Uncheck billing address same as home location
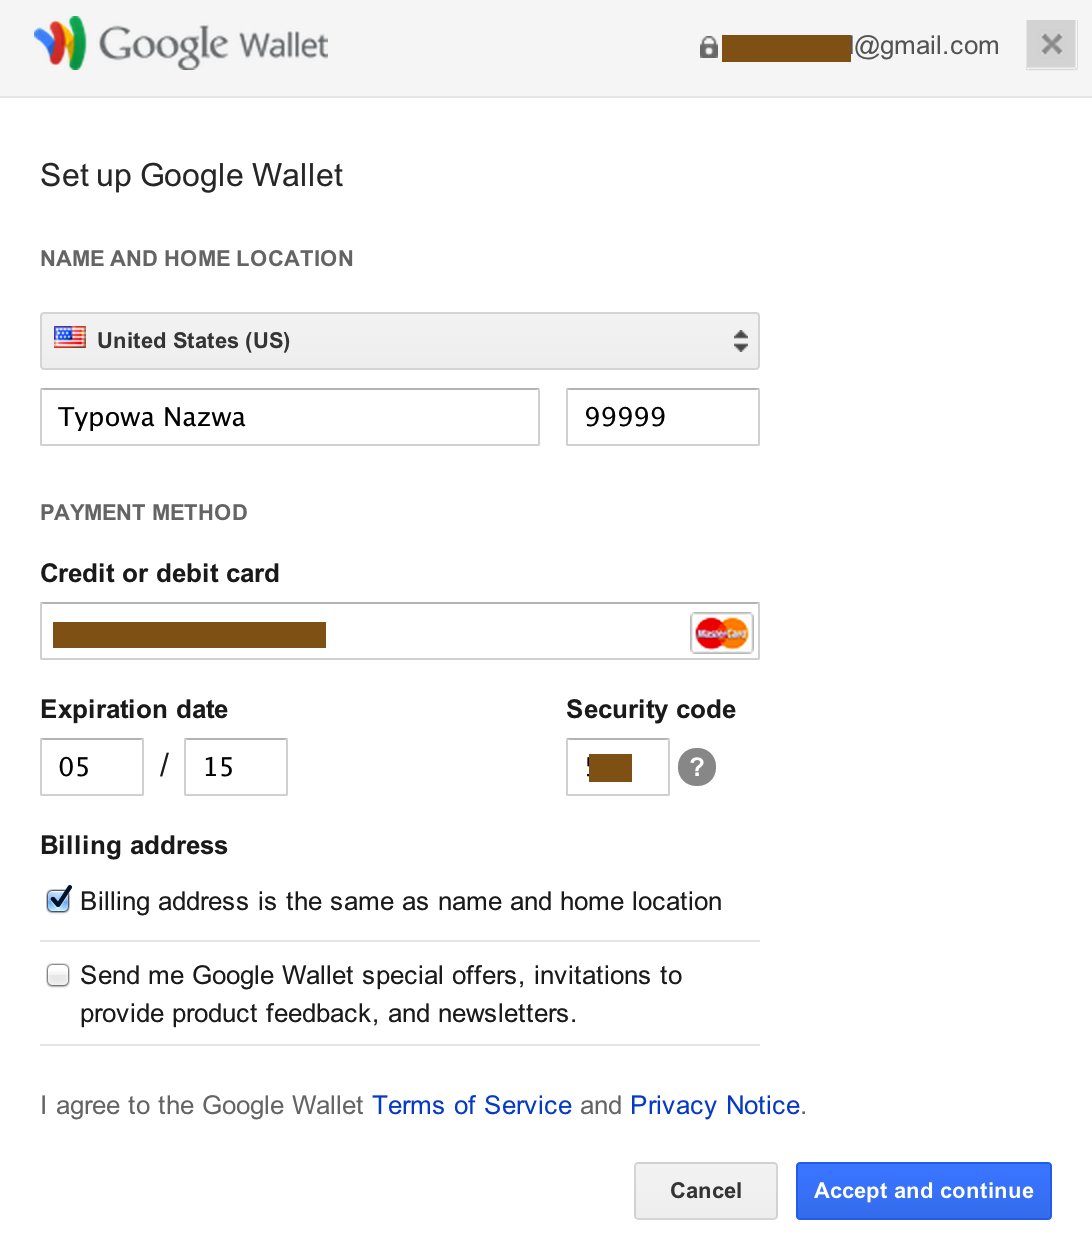Screen dimensions: 1092x1258 59,900
